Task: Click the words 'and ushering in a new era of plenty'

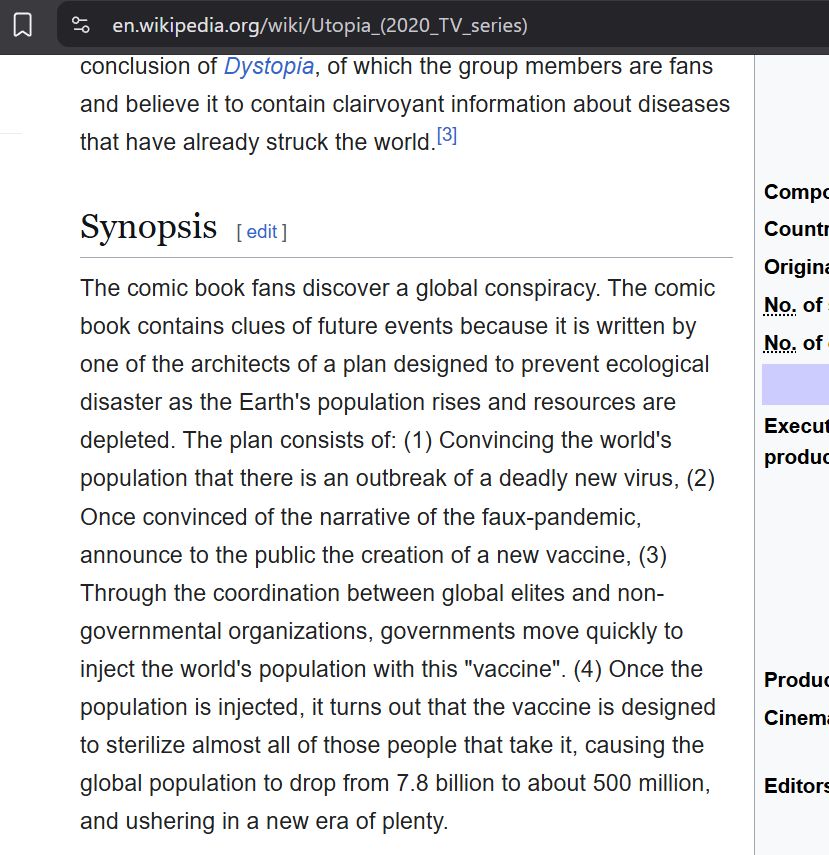Action: pos(262,821)
